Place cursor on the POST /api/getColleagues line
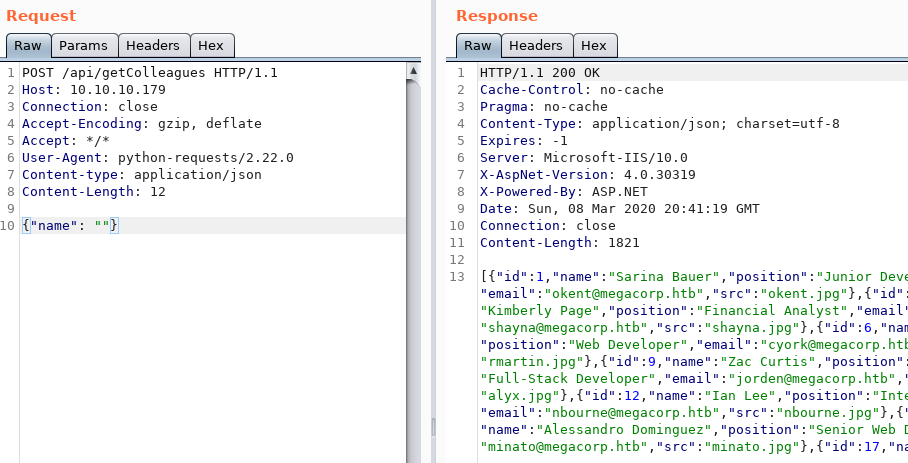 point(149,73)
